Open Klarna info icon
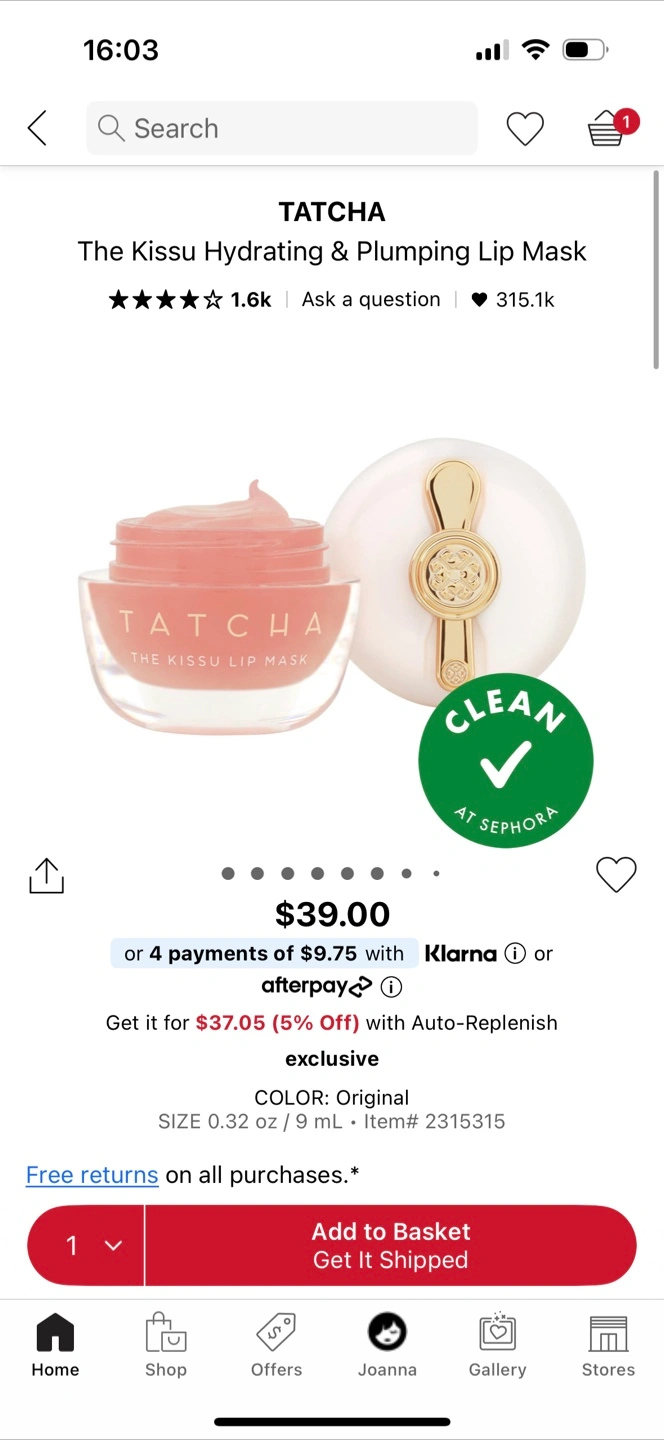The height and width of the screenshot is (1440, 664). point(515,953)
